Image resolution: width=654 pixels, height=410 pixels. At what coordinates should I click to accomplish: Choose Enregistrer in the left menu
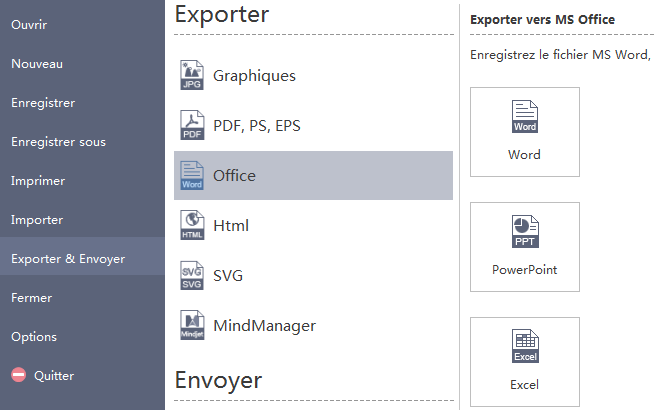click(43, 103)
